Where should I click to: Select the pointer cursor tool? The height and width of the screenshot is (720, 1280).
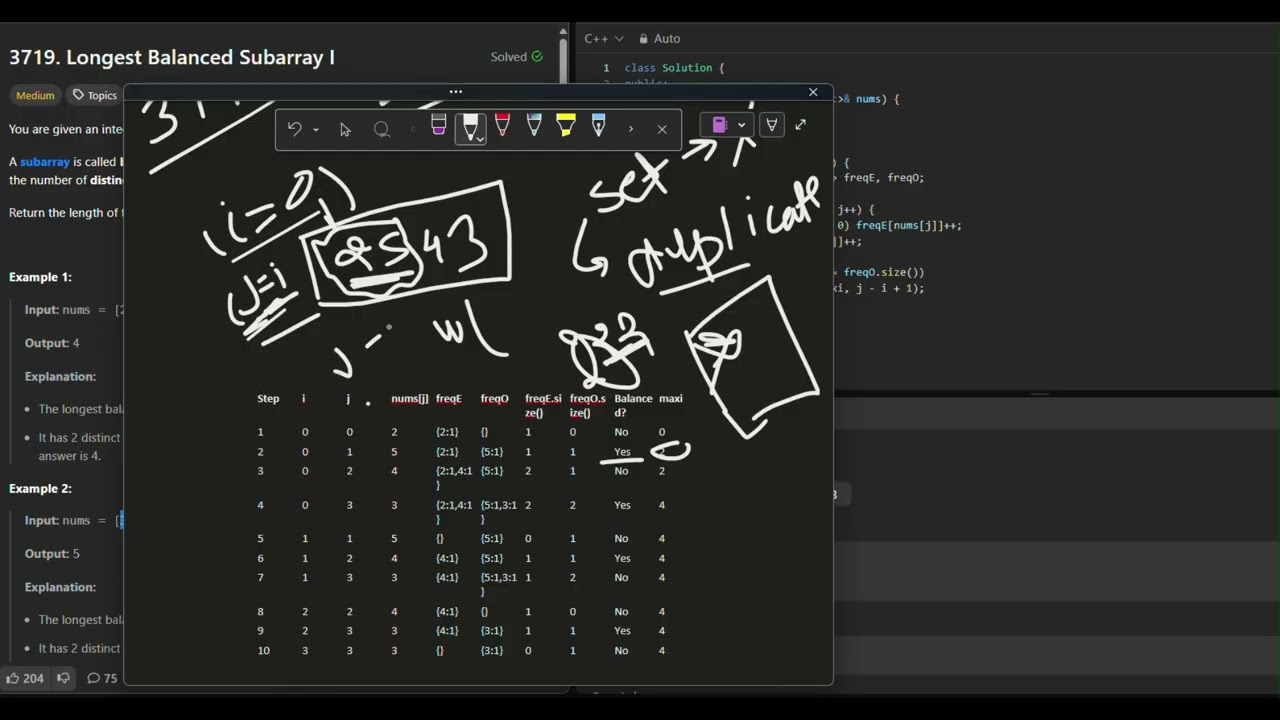click(345, 129)
